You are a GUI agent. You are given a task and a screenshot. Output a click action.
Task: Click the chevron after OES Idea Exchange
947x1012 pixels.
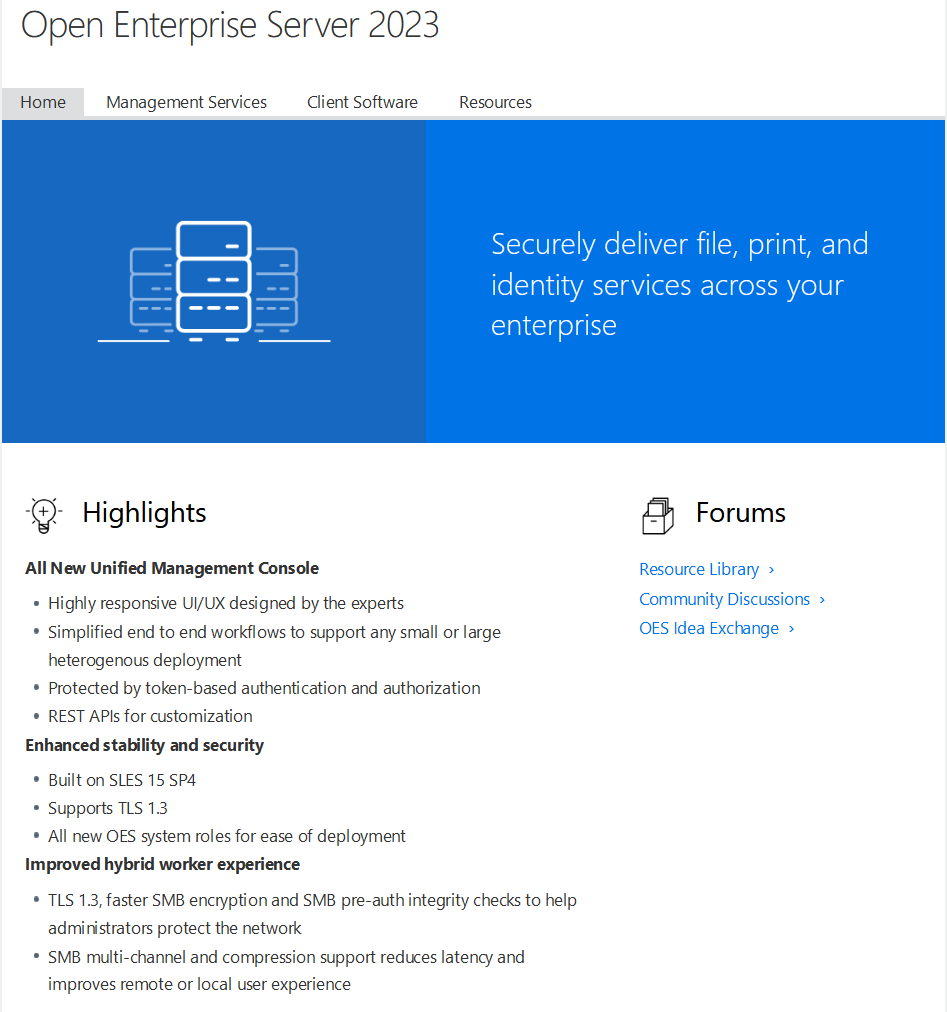point(791,629)
